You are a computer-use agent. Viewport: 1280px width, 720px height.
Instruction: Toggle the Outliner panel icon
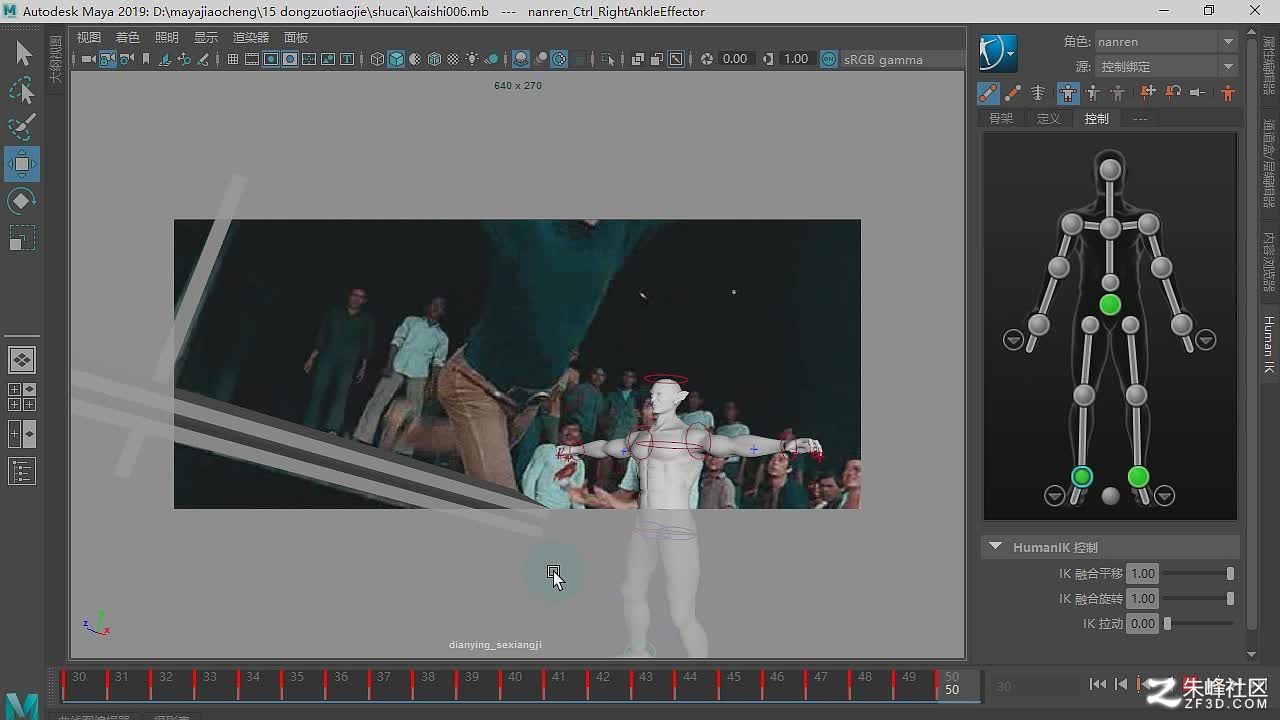click(x=22, y=471)
